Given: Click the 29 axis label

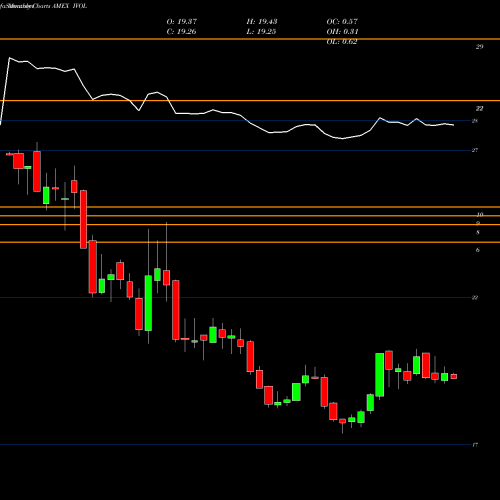Looking at the screenshot, I should (x=479, y=47).
